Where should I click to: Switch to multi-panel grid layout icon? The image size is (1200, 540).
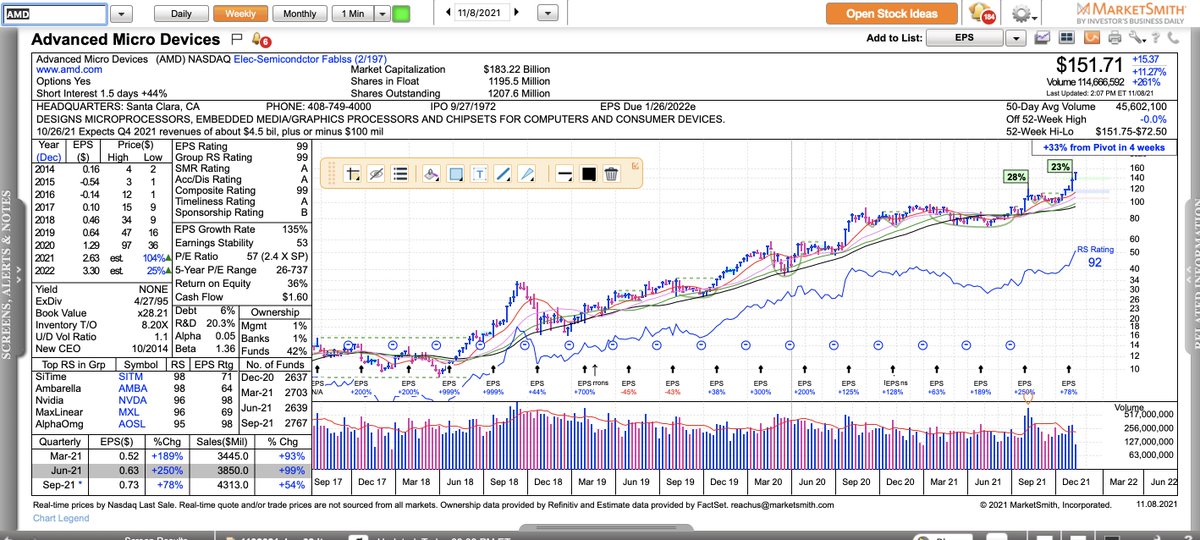[x=1066, y=39]
